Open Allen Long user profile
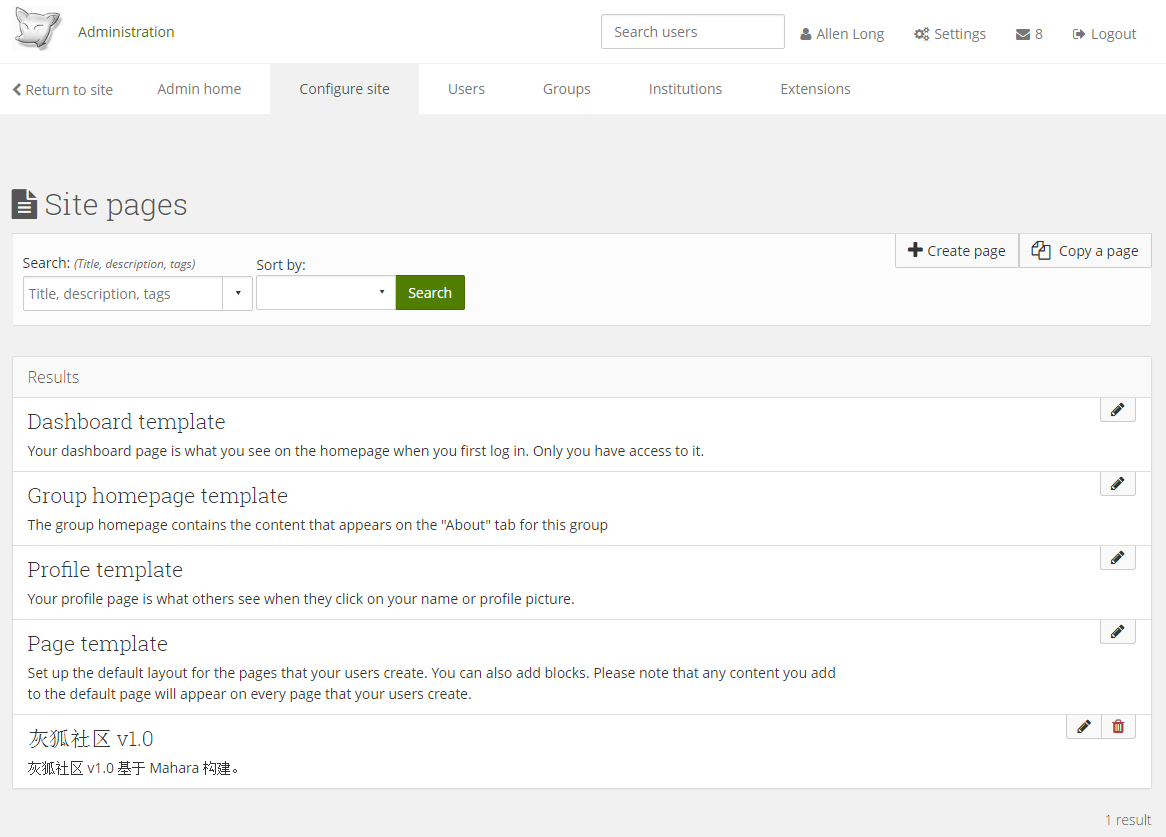 [x=842, y=34]
